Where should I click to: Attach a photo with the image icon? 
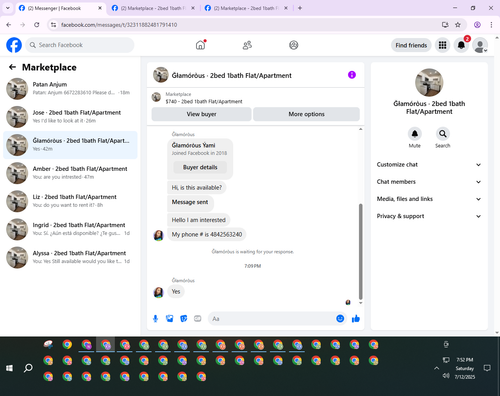(x=170, y=319)
